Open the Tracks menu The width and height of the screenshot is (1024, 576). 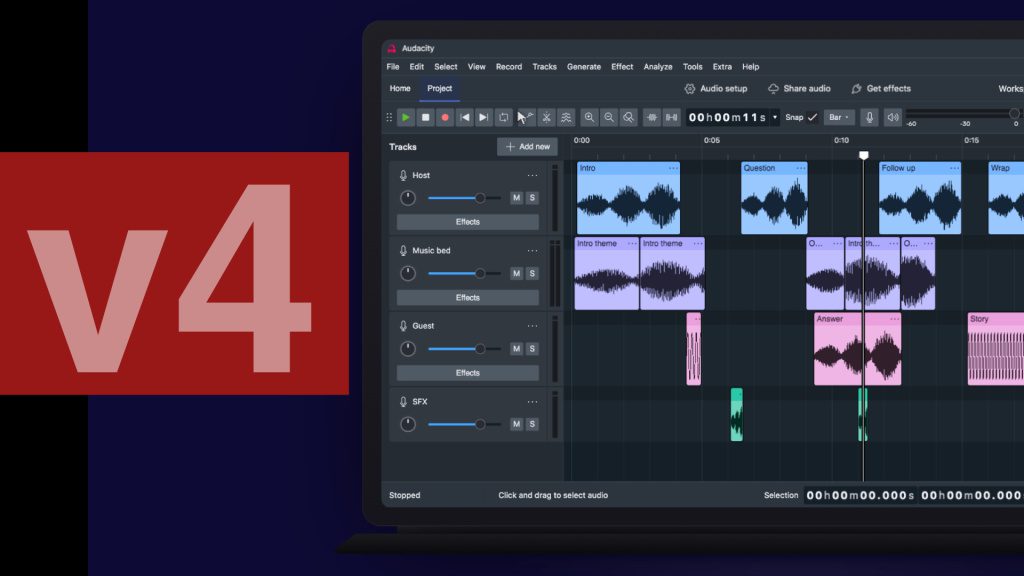pyautogui.click(x=545, y=67)
